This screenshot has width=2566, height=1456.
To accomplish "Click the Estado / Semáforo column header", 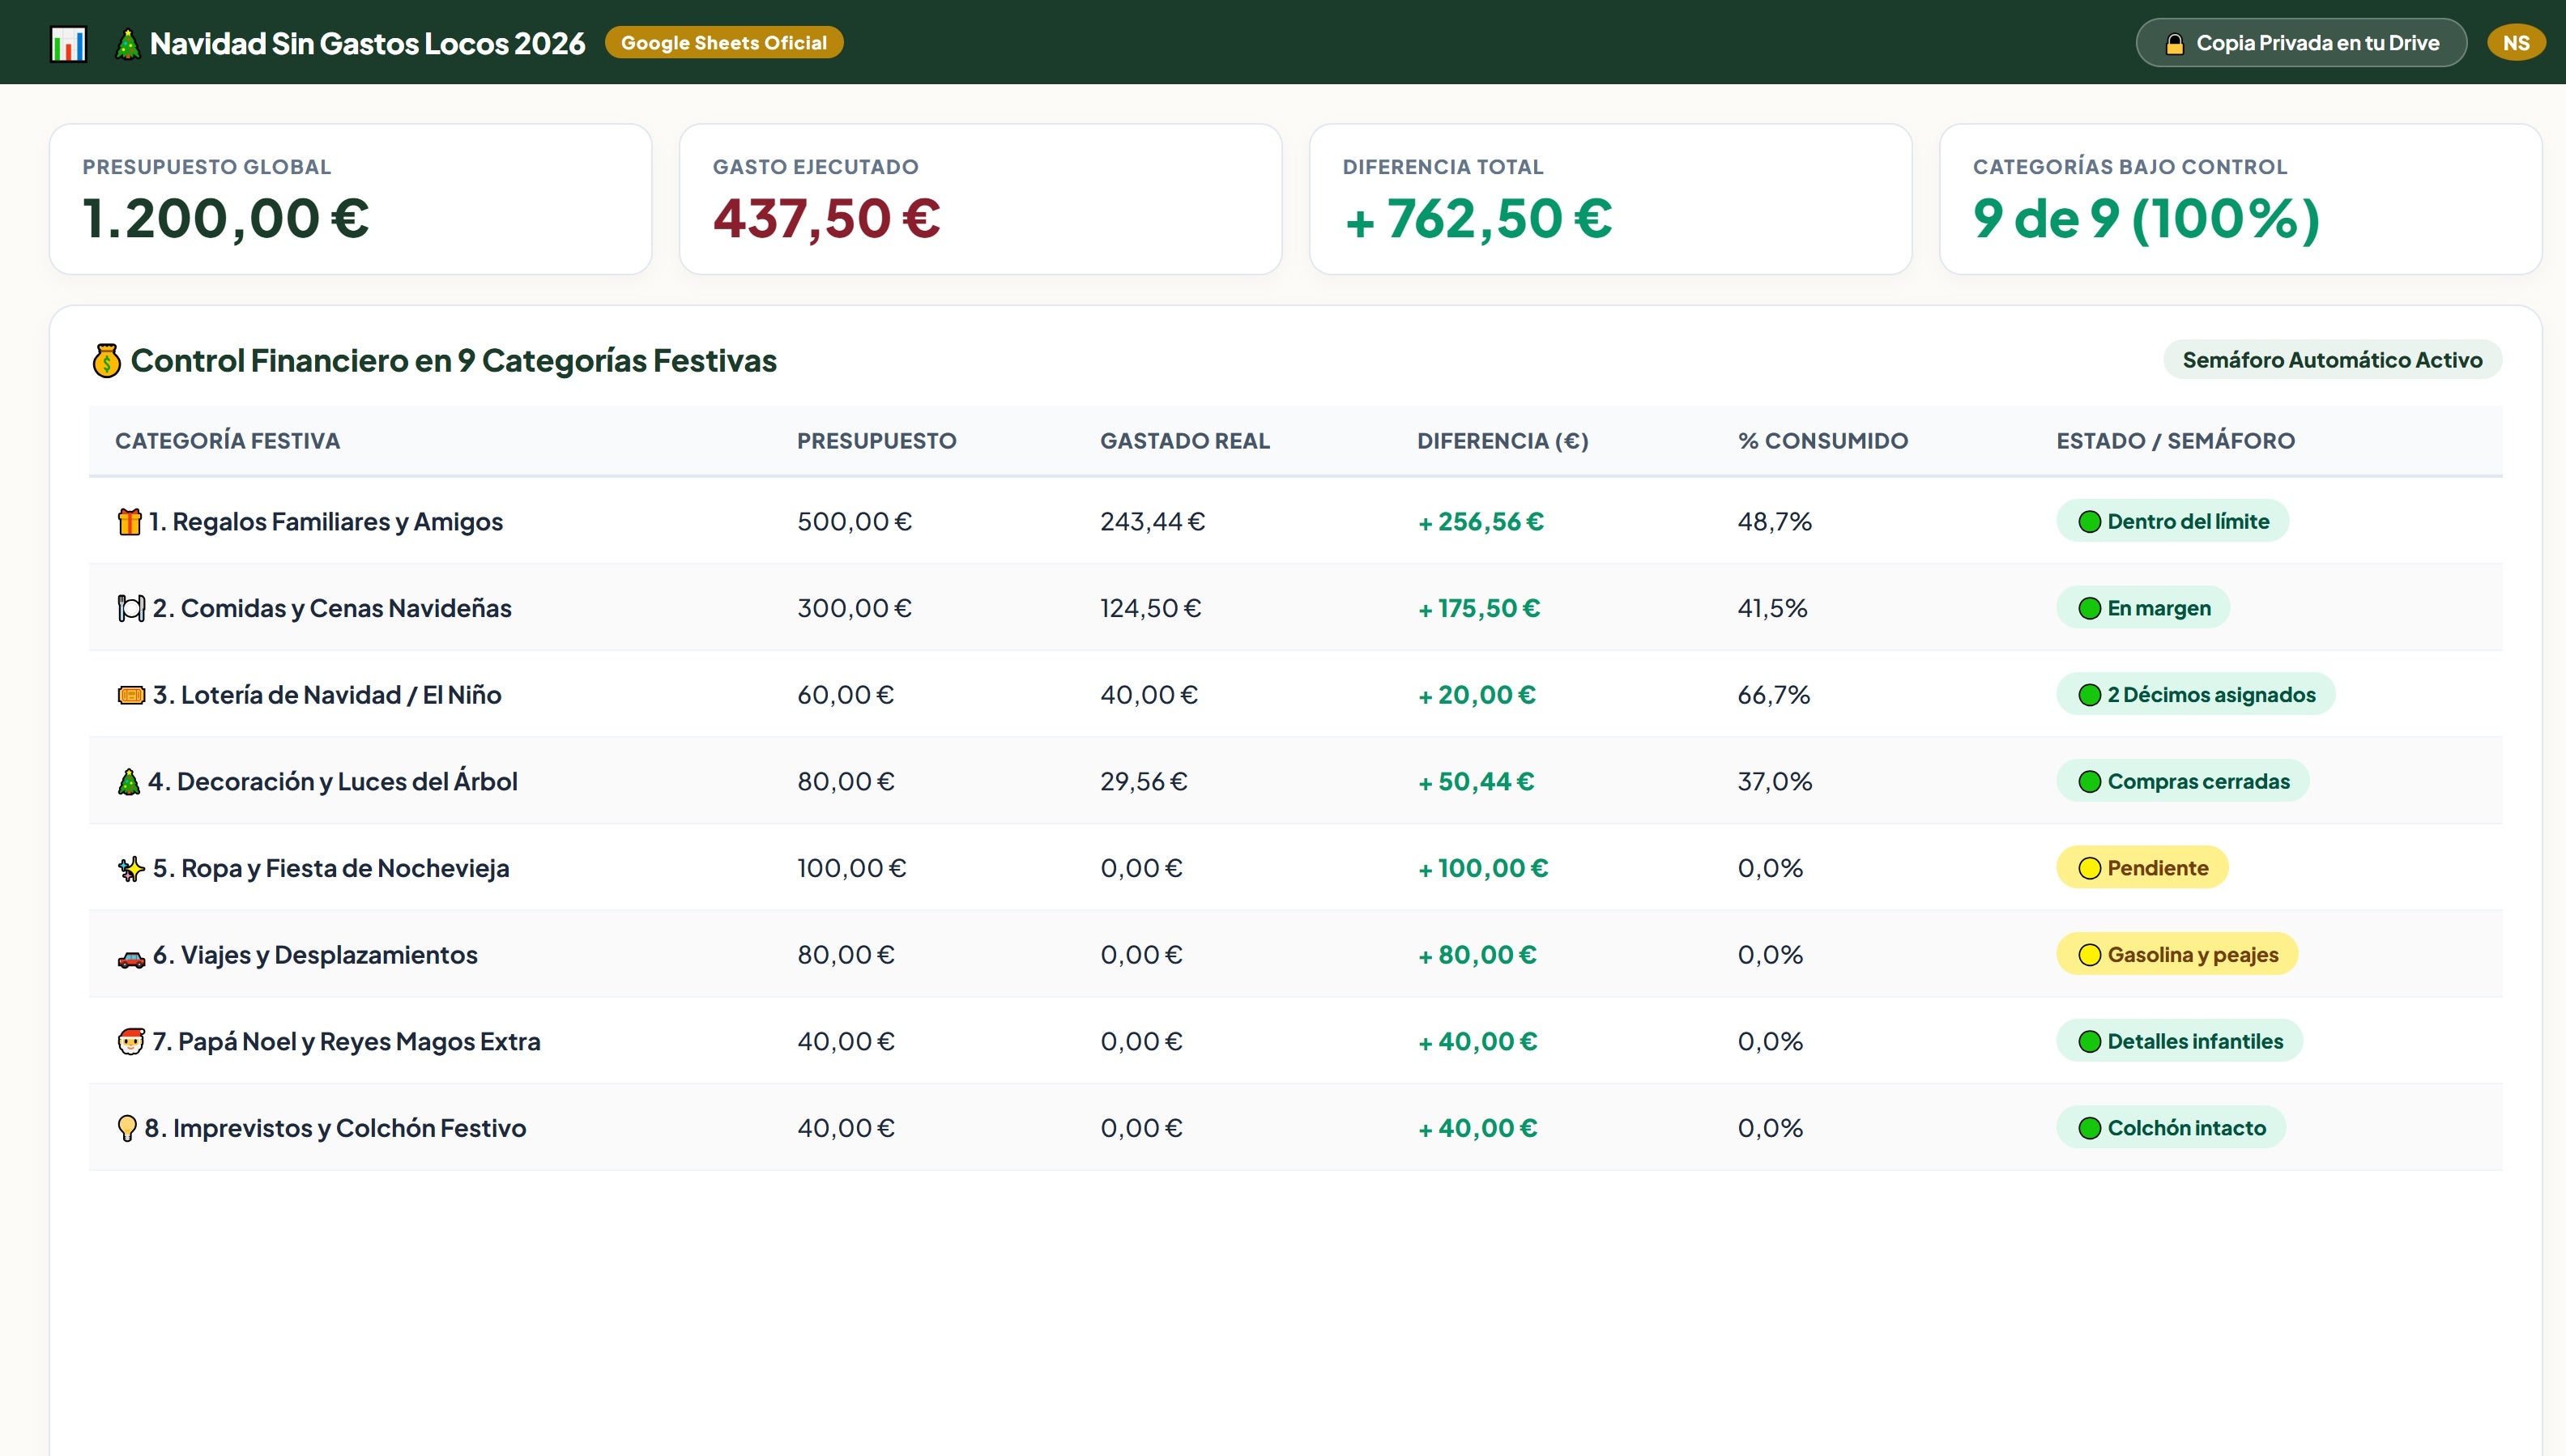I will pyautogui.click(x=2176, y=441).
